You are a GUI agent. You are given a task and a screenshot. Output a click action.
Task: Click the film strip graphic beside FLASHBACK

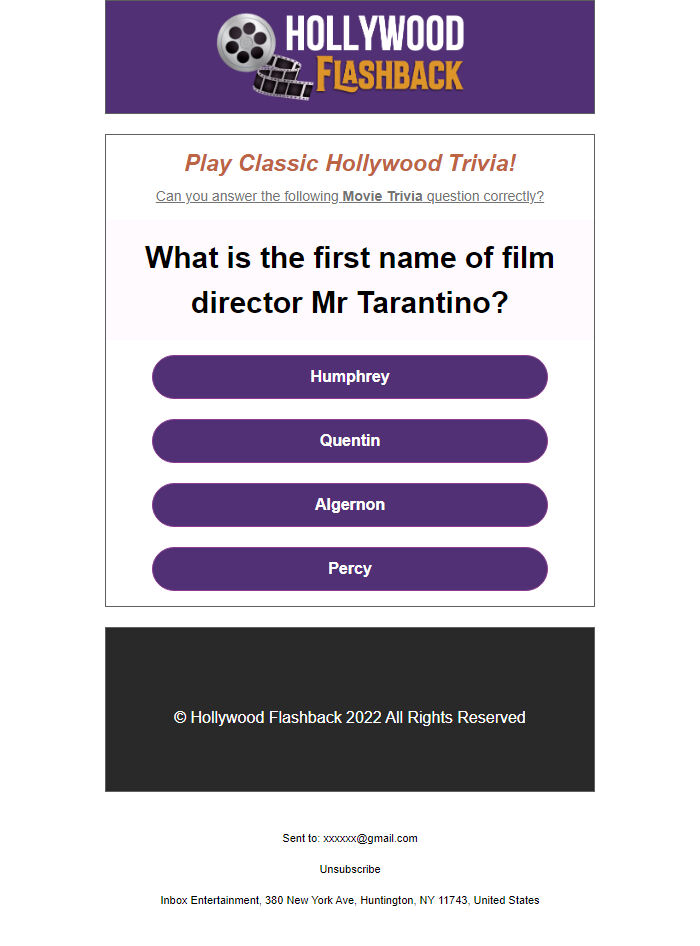click(x=285, y=80)
